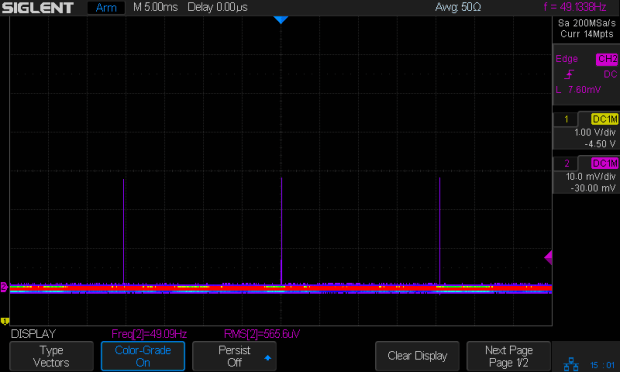Click the M 5.00ms timebase readout

pos(155,7)
